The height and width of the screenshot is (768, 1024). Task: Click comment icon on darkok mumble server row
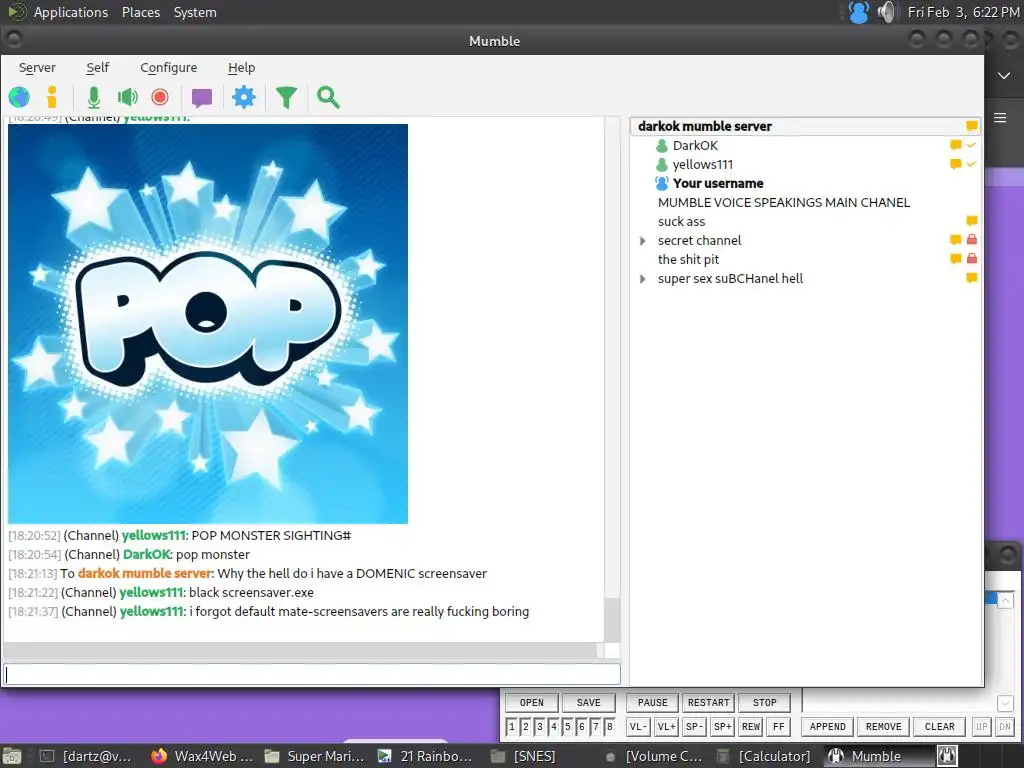pyautogui.click(x=972, y=126)
